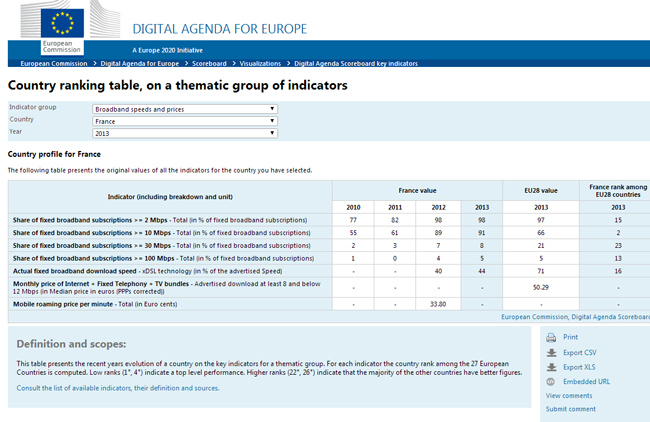
Task: Expand the Country dropdown showing France
Action: click(x=184, y=120)
